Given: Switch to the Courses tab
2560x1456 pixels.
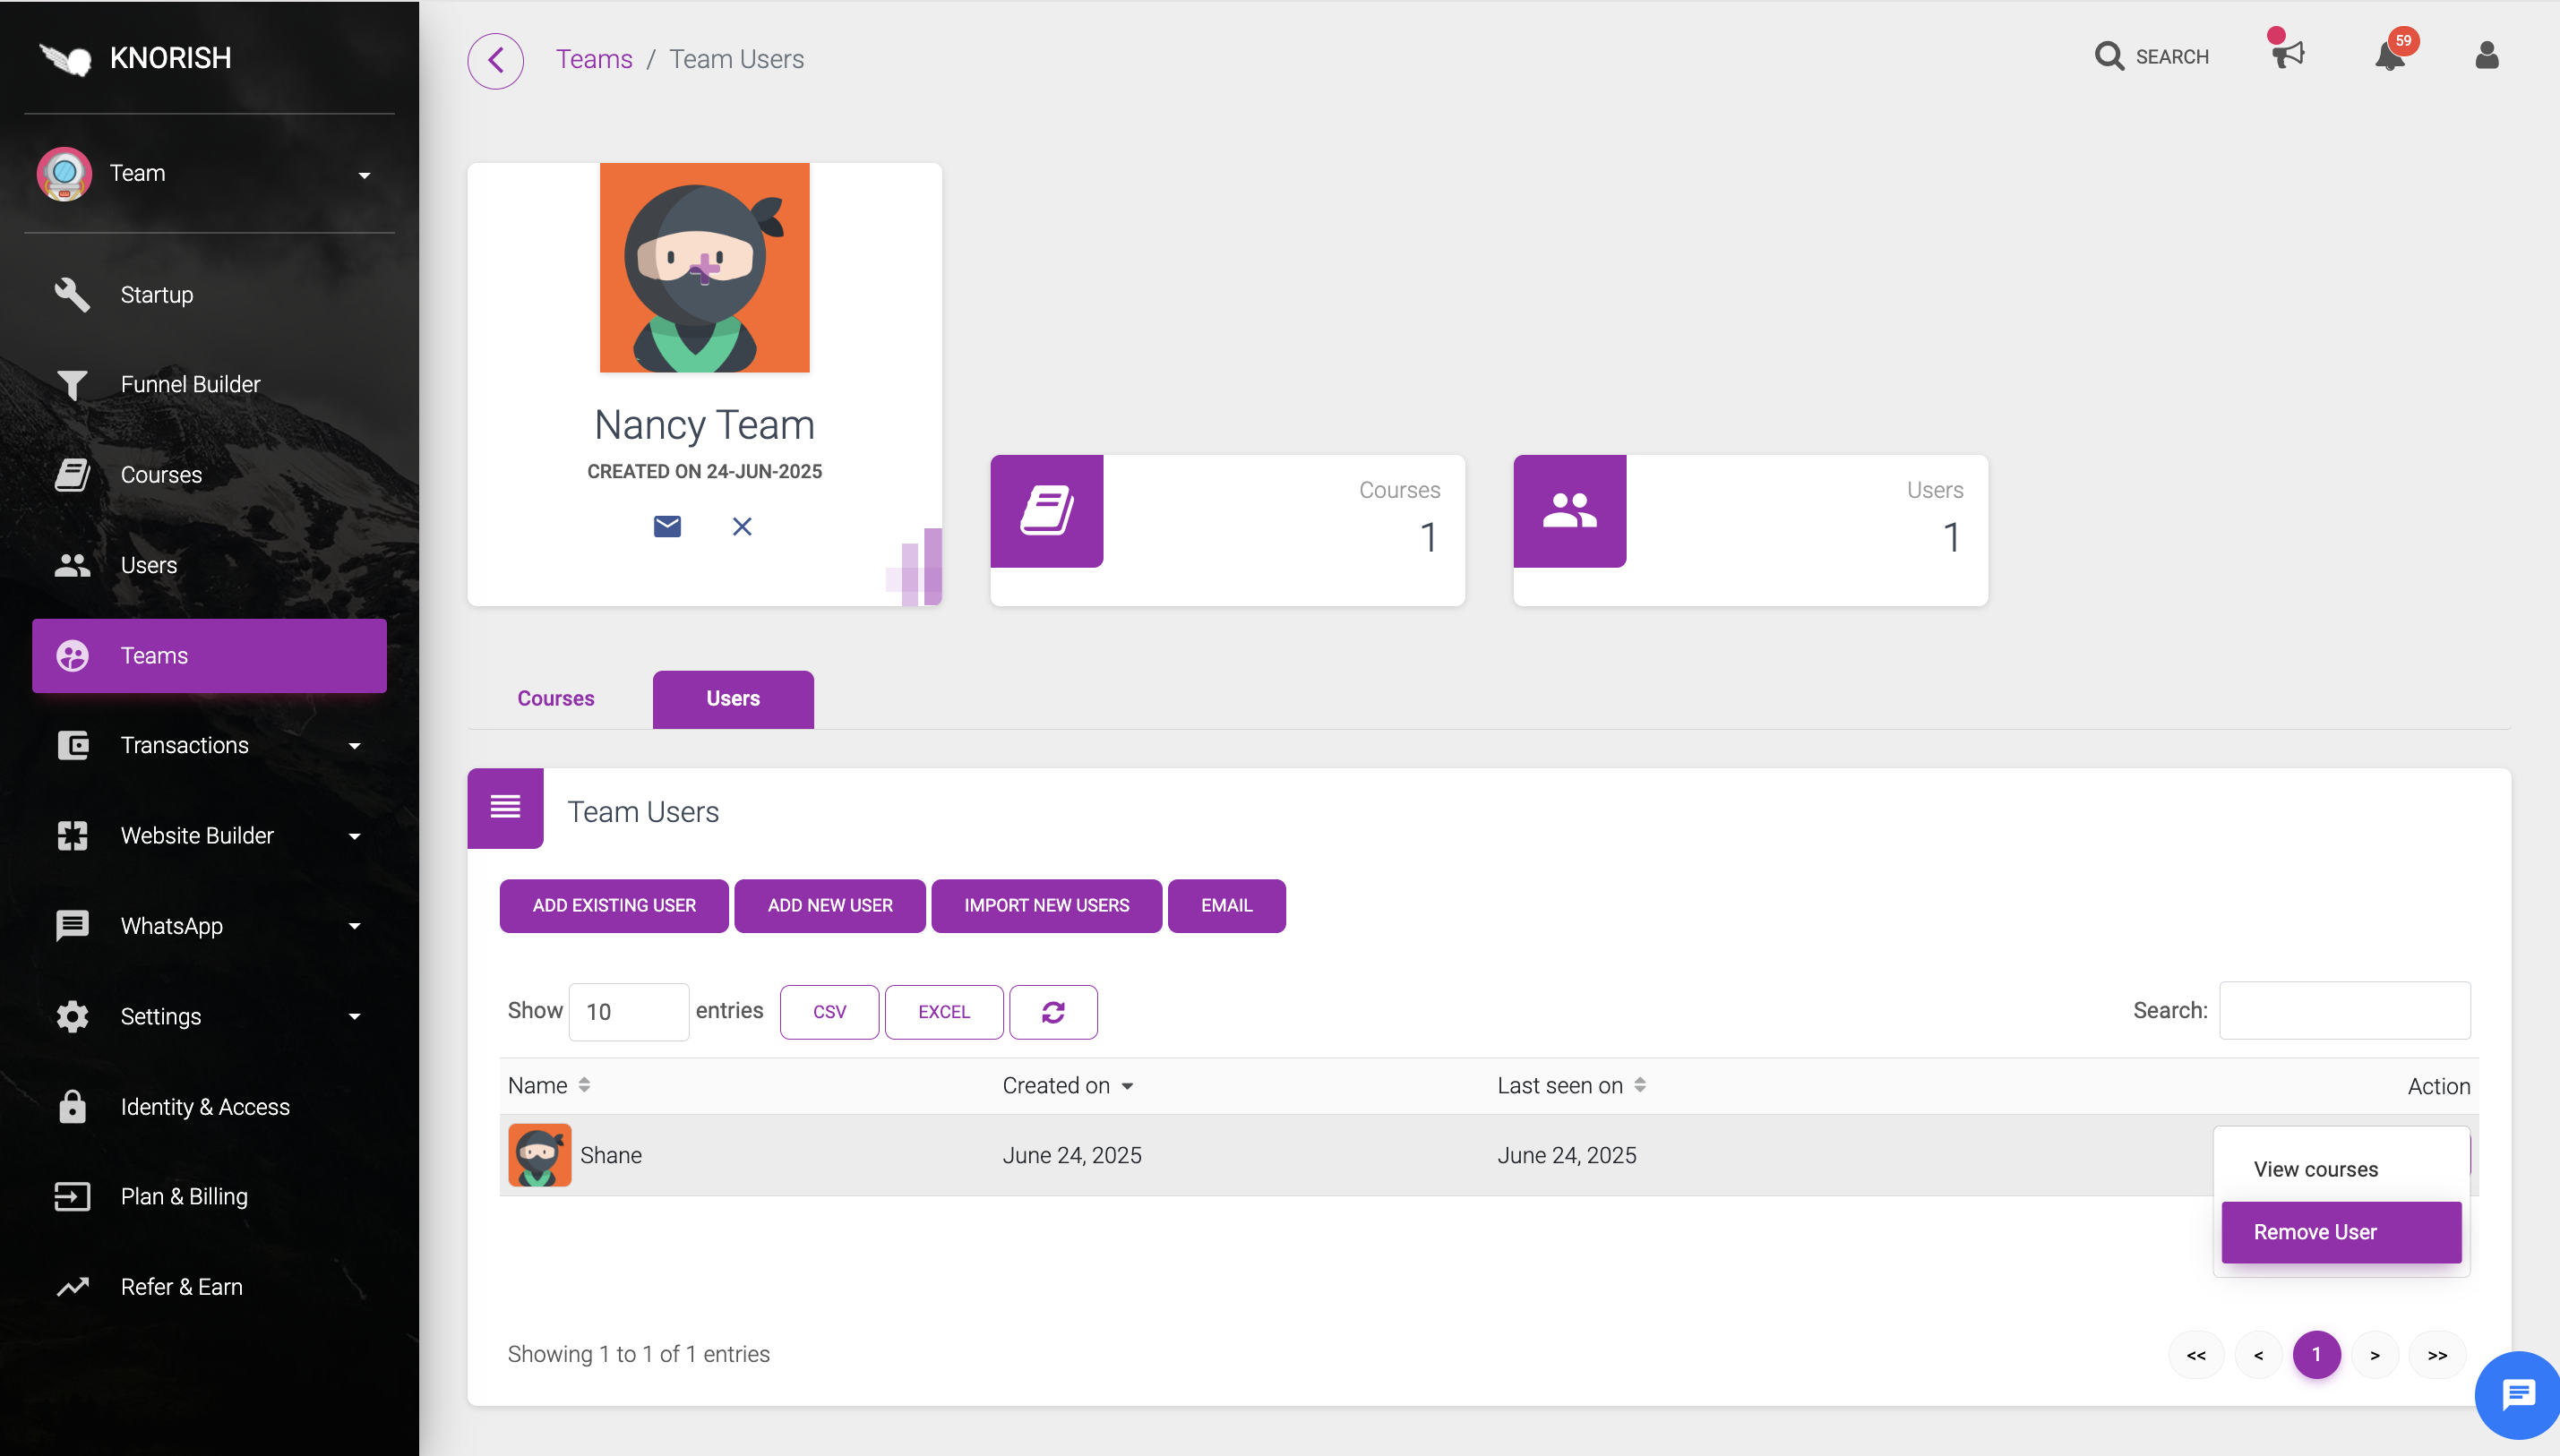Looking at the screenshot, I should 556,699.
